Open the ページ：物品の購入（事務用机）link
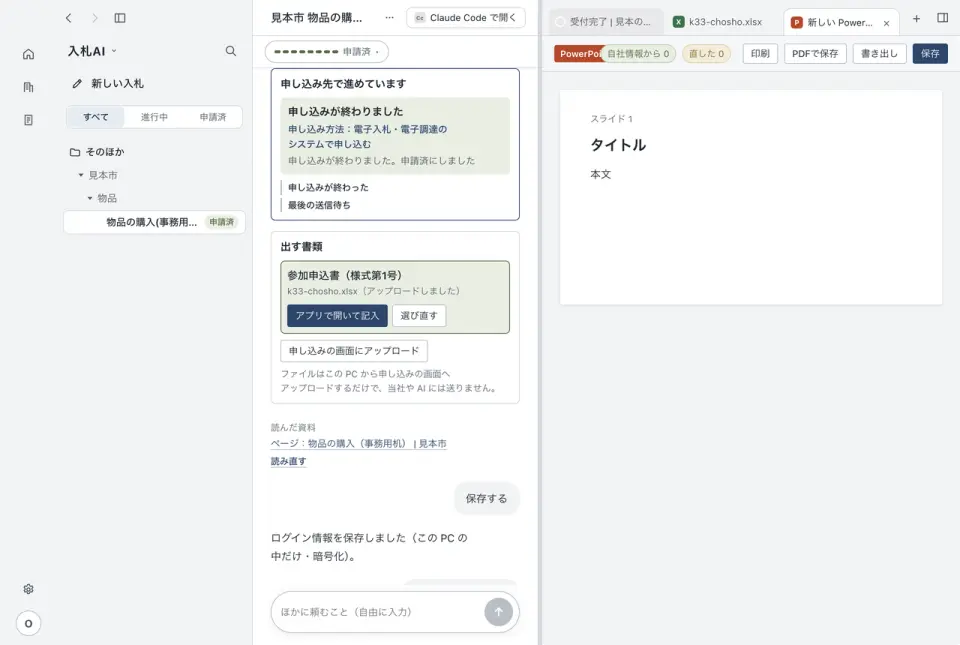This screenshot has width=960, height=645. click(358, 444)
